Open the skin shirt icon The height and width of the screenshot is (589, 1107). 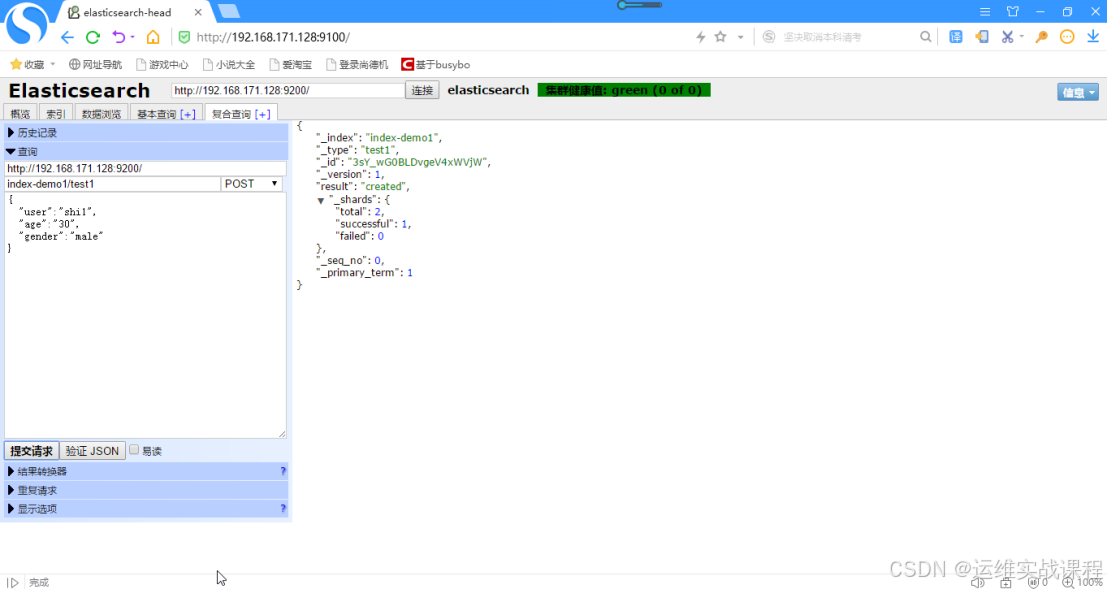click(1012, 11)
